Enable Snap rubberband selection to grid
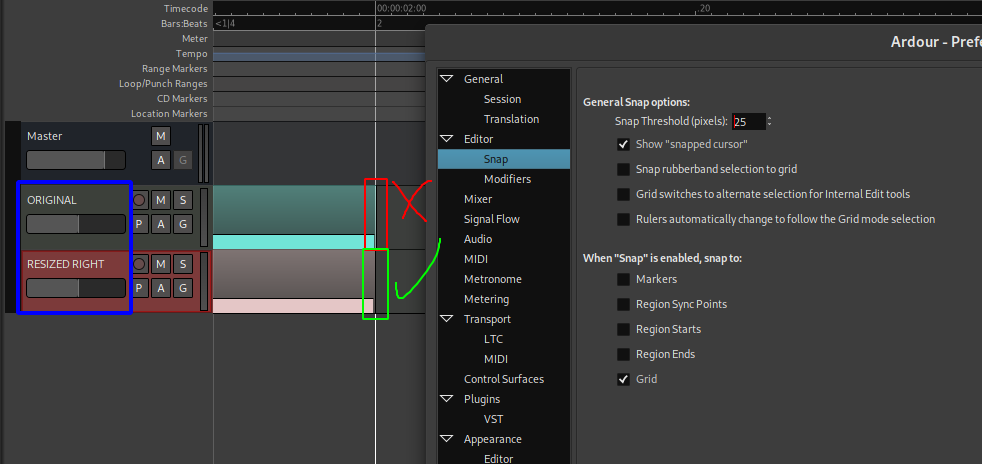The image size is (982, 464). [624, 169]
